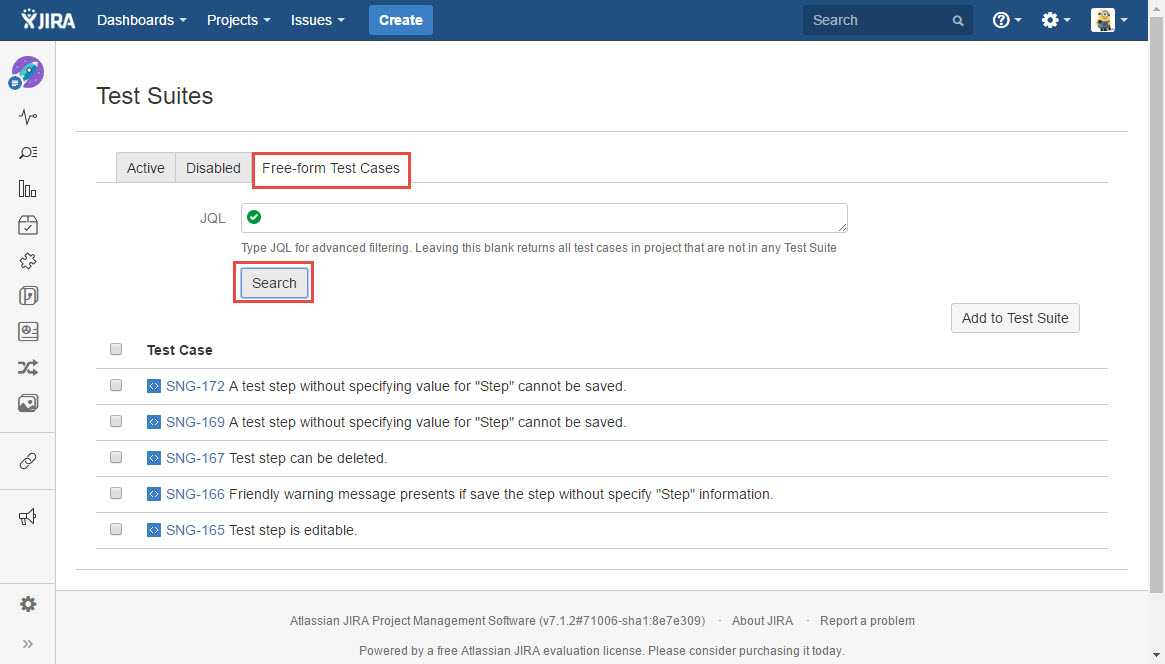1165x664 pixels.
Task: Check the box for SNG-166
Action: [x=116, y=493]
